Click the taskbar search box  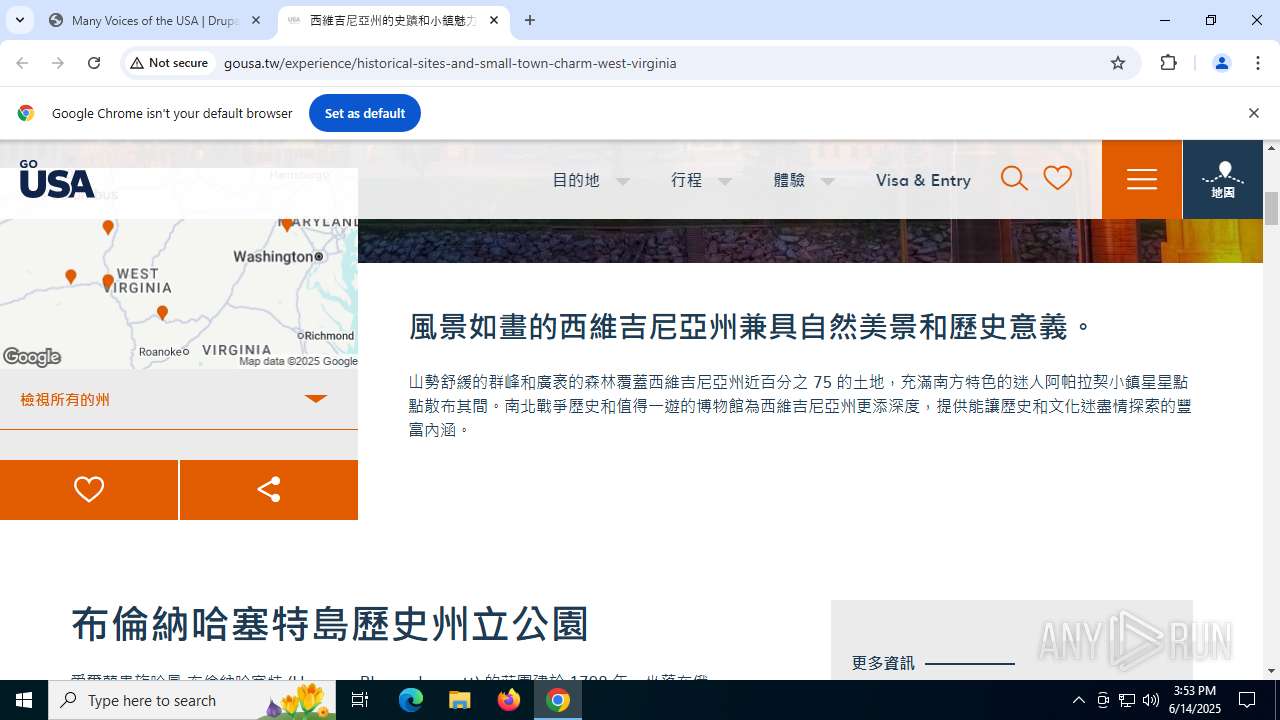coord(192,700)
